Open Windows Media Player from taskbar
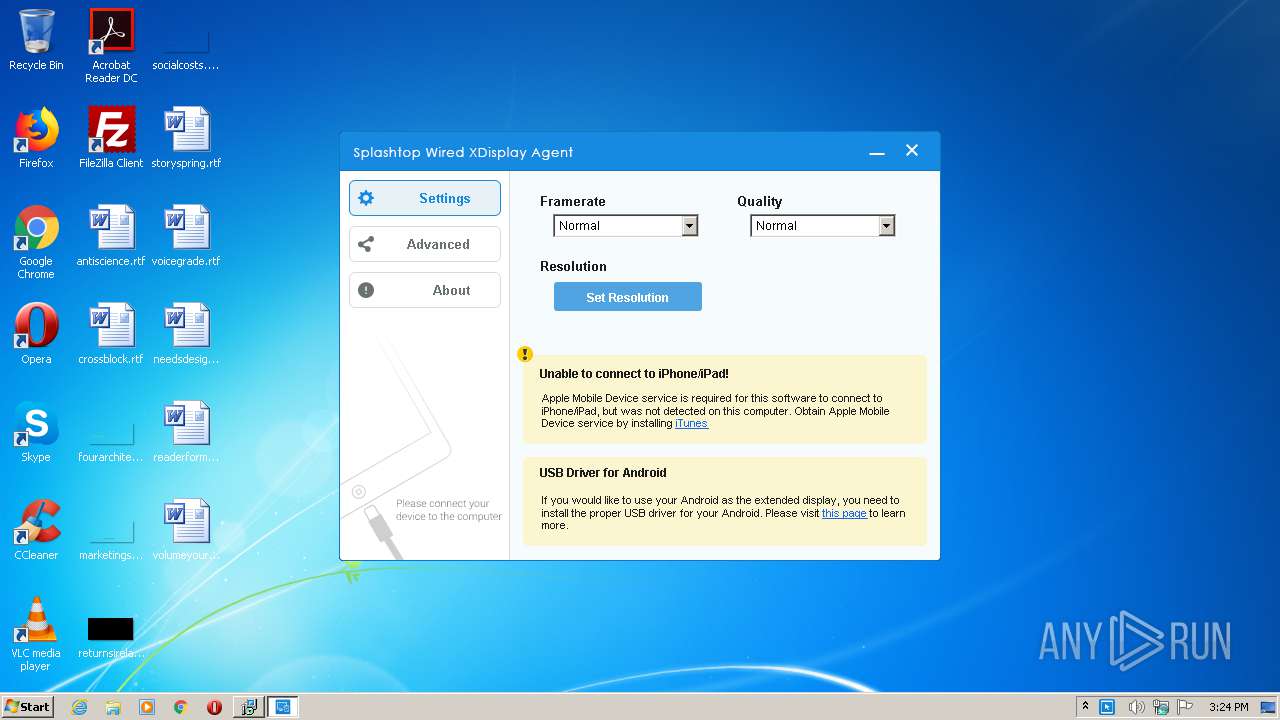 (147, 707)
